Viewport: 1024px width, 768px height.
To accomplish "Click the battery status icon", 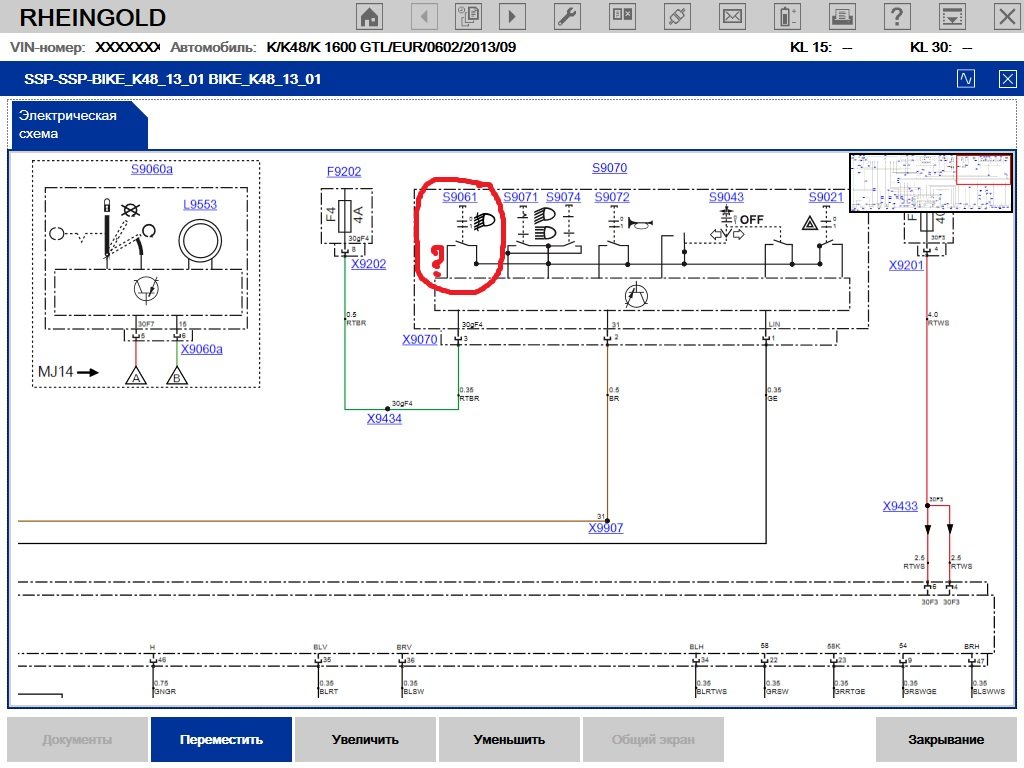I will pyautogui.click(x=789, y=16).
